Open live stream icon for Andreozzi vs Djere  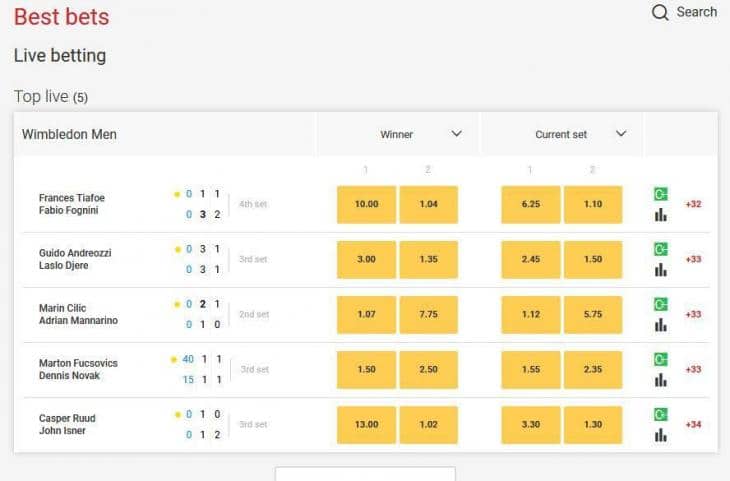(x=660, y=249)
